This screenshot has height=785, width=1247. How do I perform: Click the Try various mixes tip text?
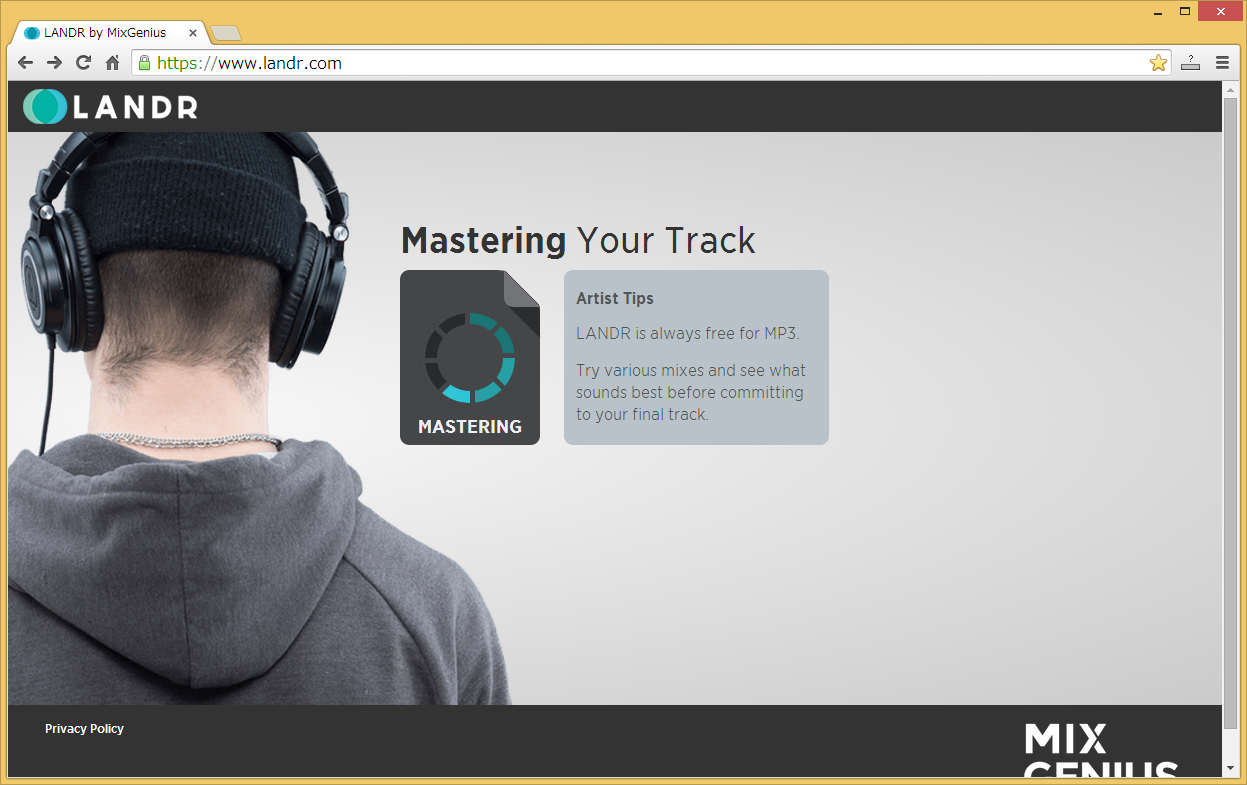(x=691, y=392)
